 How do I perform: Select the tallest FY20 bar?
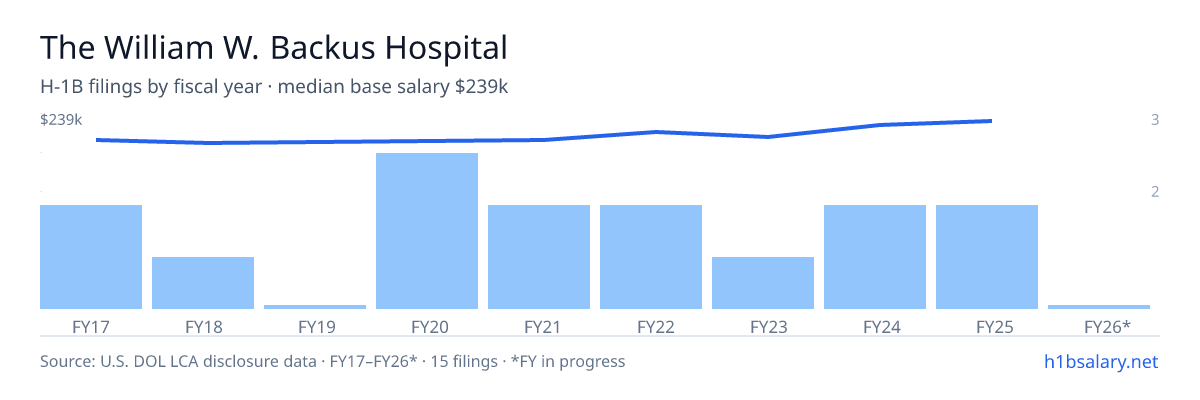[427, 231]
